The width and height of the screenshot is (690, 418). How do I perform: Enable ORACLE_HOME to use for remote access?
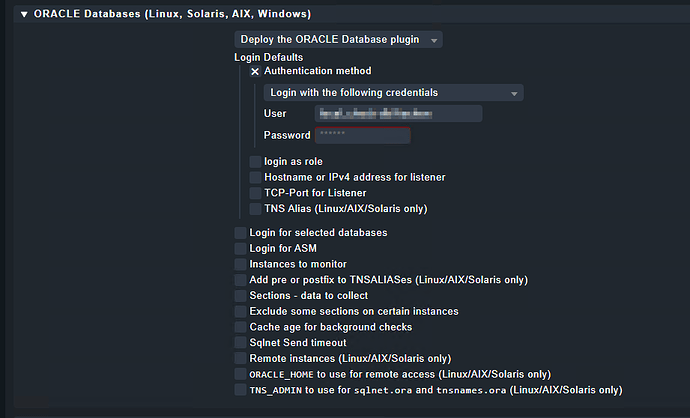240,374
